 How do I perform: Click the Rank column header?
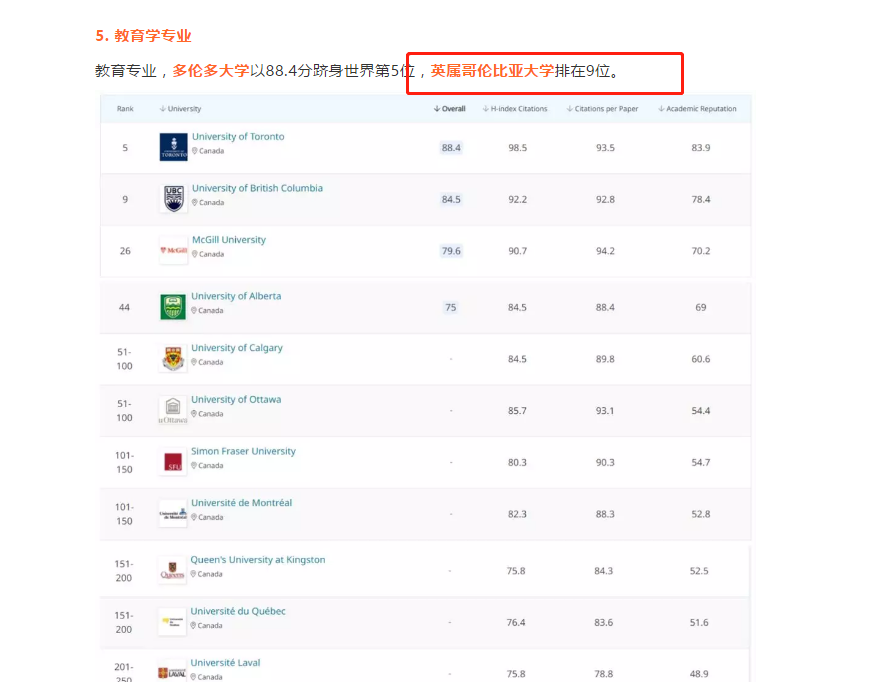tap(125, 109)
